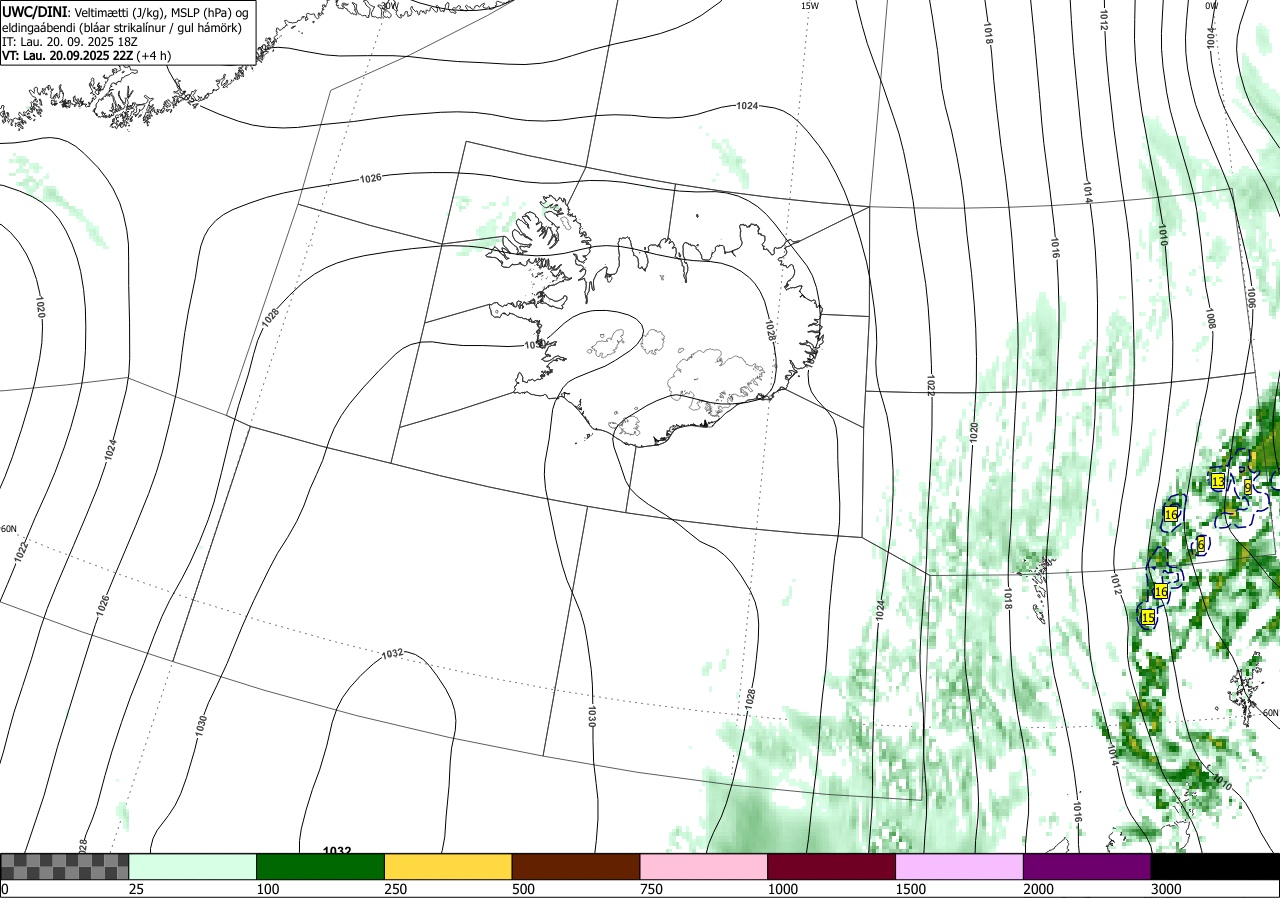The height and width of the screenshot is (898, 1280).
Task: Pick legend scale value 750
Action: 652,889
